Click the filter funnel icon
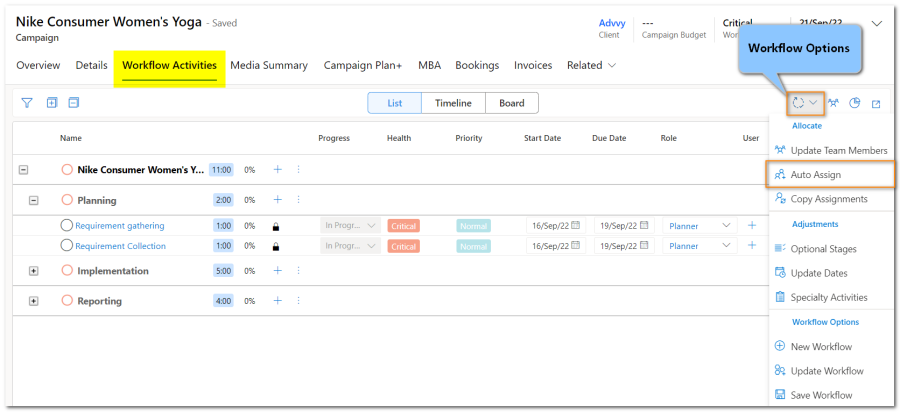Image resolution: width=900 pixels, height=412 pixels. click(27, 103)
